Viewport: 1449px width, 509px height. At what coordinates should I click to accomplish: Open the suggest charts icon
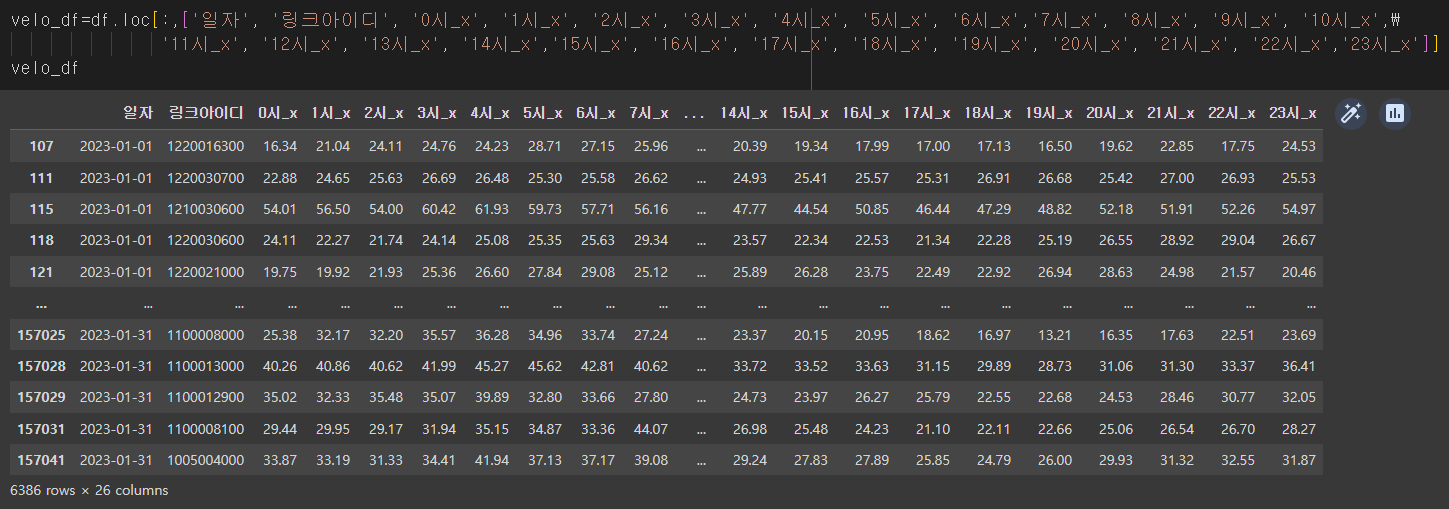pos(1395,113)
